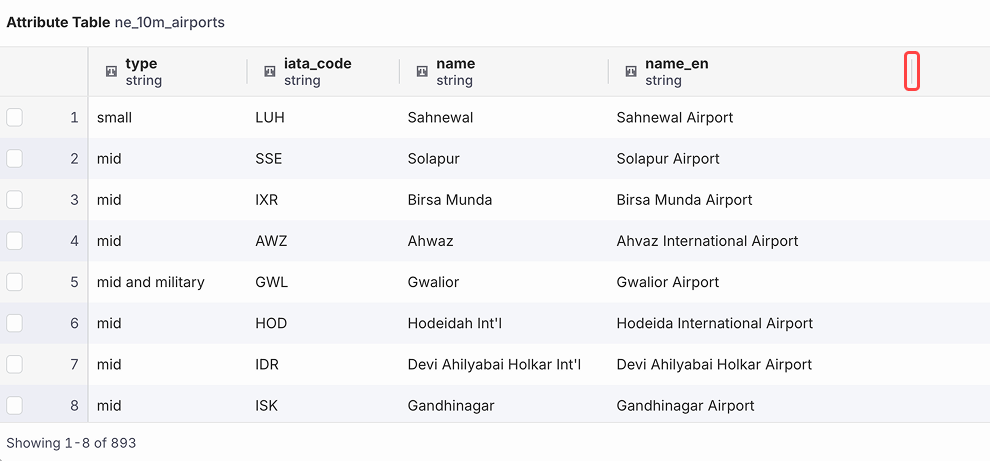Click the name_en column resize handle

[912, 71]
